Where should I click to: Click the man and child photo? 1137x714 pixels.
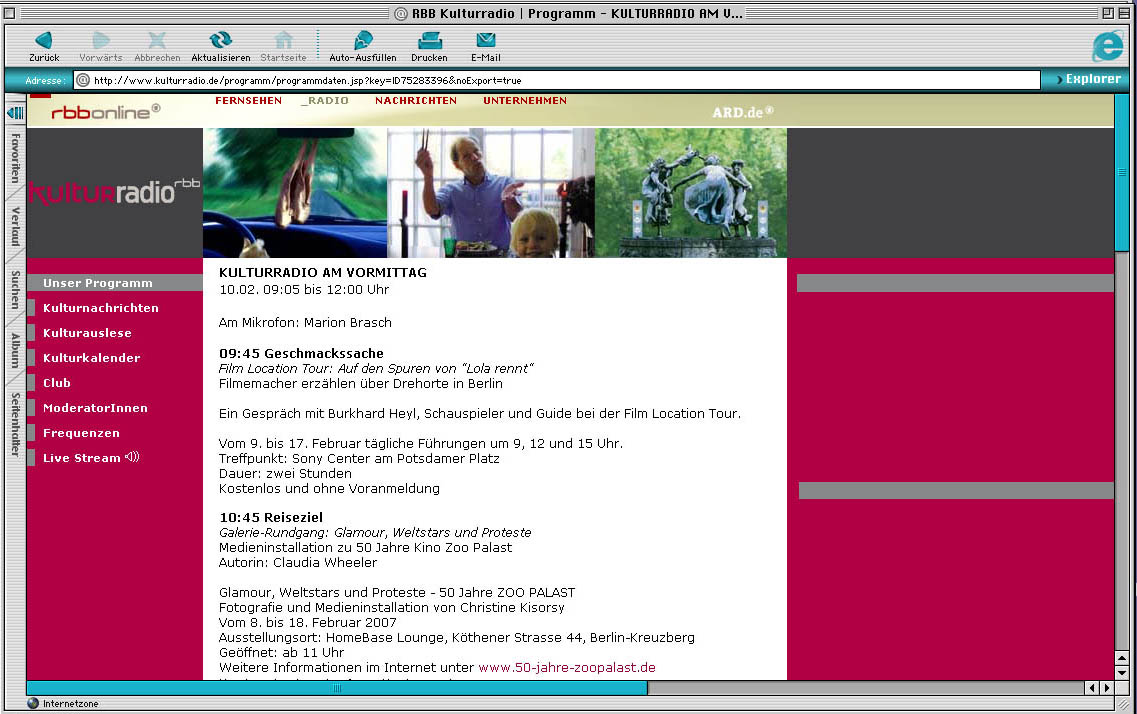pyautogui.click(x=491, y=193)
